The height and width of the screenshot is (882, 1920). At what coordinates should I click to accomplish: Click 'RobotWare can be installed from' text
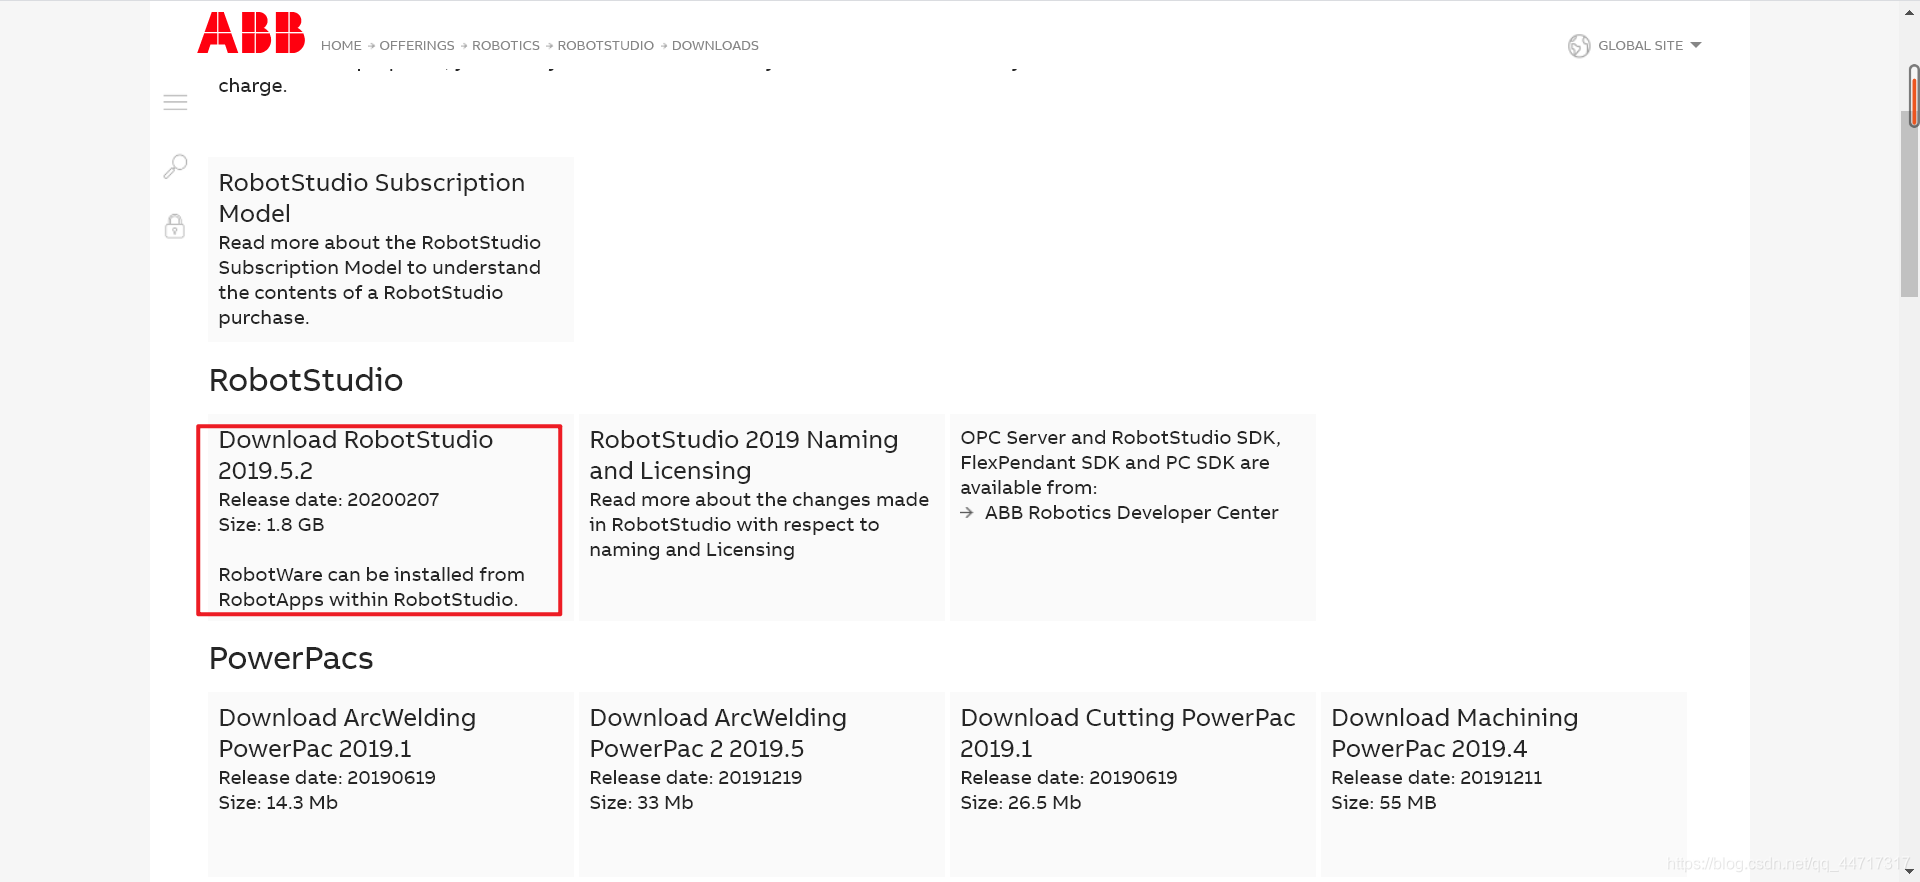(x=372, y=575)
